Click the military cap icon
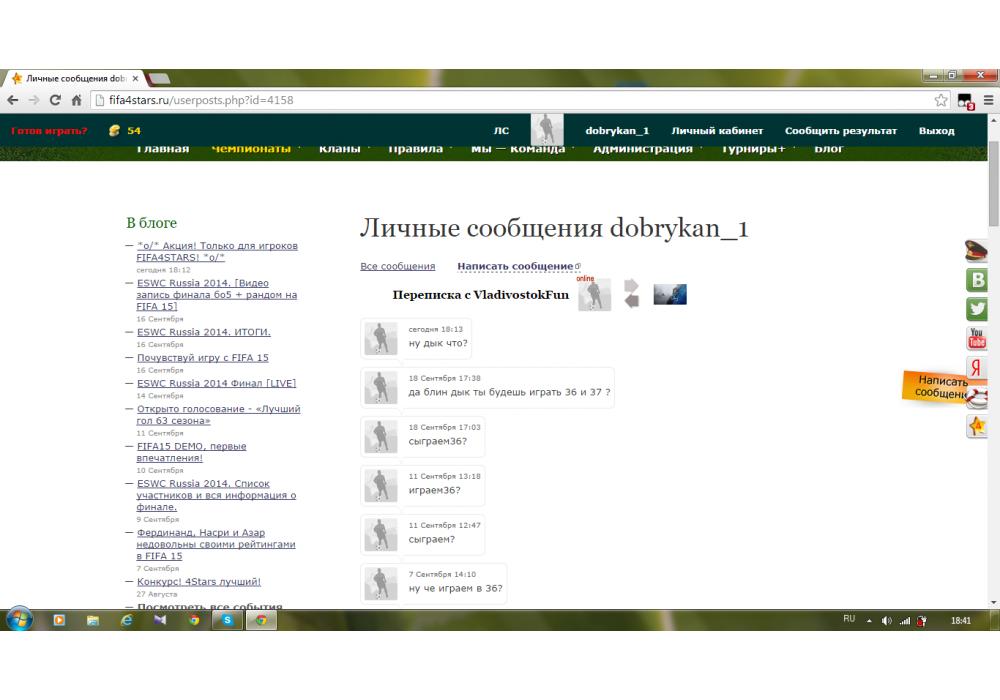The image size is (1000, 700). pyautogui.click(x=976, y=251)
